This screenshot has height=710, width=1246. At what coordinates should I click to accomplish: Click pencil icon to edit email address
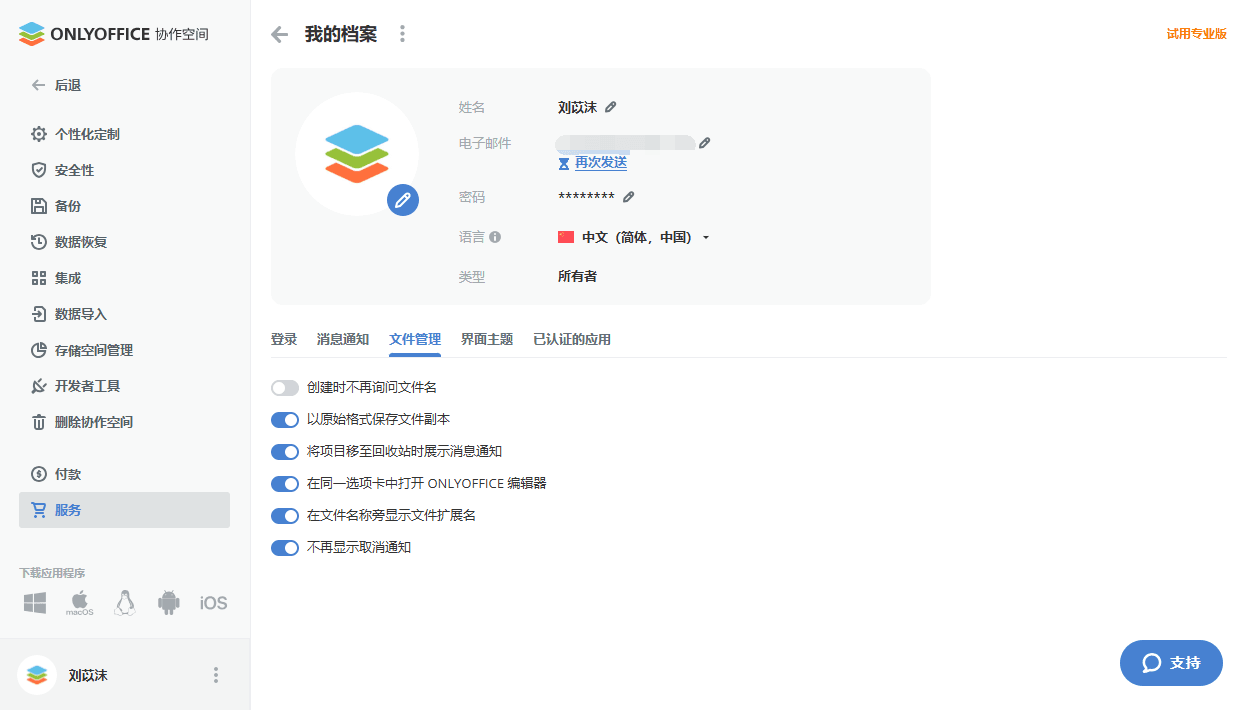[704, 143]
